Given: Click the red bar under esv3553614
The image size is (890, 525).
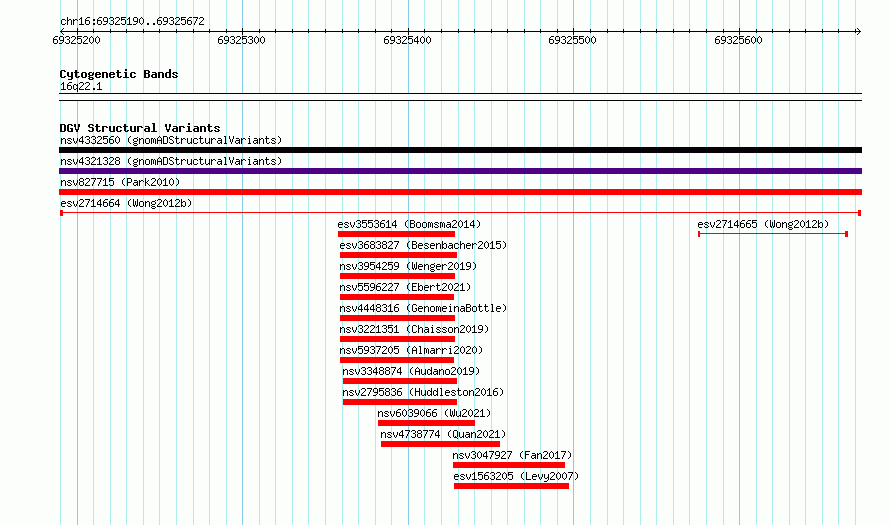Looking at the screenshot, I should click(396, 234).
